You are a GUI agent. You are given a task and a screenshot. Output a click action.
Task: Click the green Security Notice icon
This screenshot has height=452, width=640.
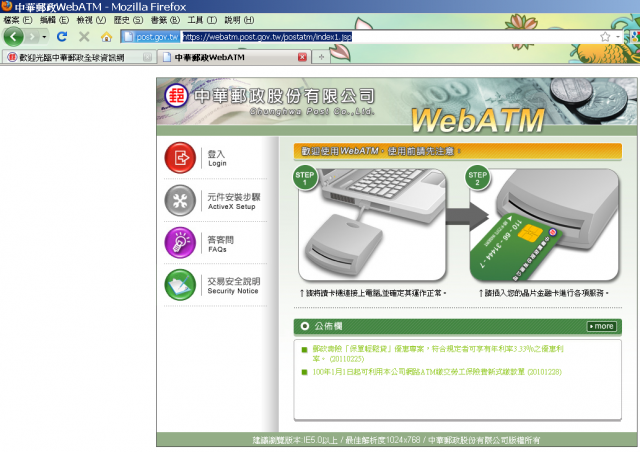[x=180, y=285]
